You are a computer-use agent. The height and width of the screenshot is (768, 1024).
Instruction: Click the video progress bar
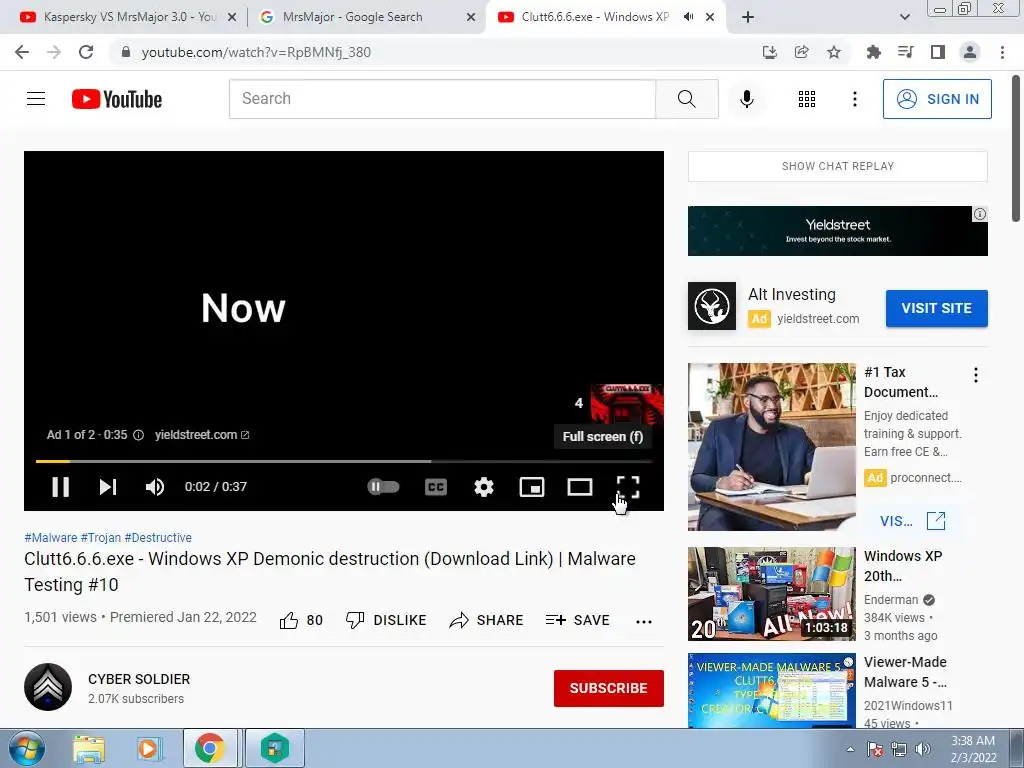pos(344,461)
